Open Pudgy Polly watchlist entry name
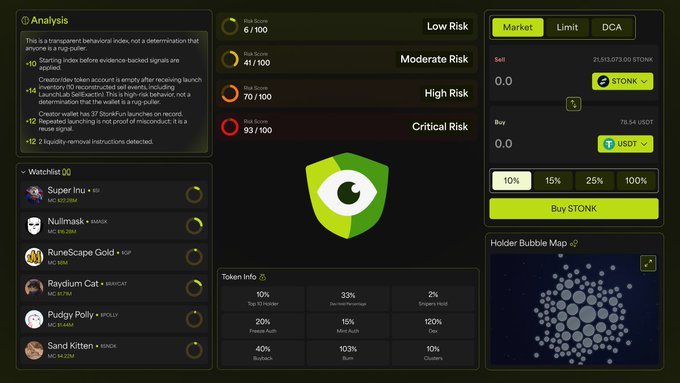This screenshot has width=680, height=383. tap(70, 315)
